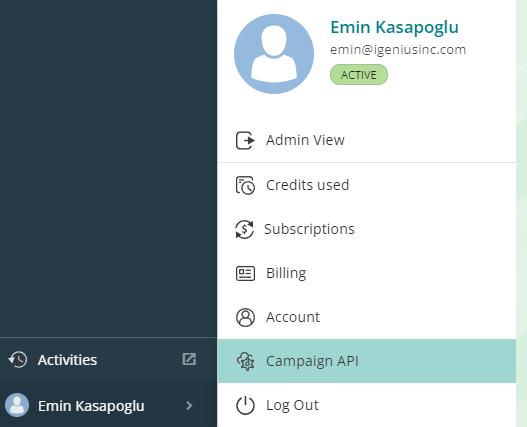The width and height of the screenshot is (527, 427).
Task: Click the Emin Kasapoglu profile heading
Action: [x=394, y=28]
